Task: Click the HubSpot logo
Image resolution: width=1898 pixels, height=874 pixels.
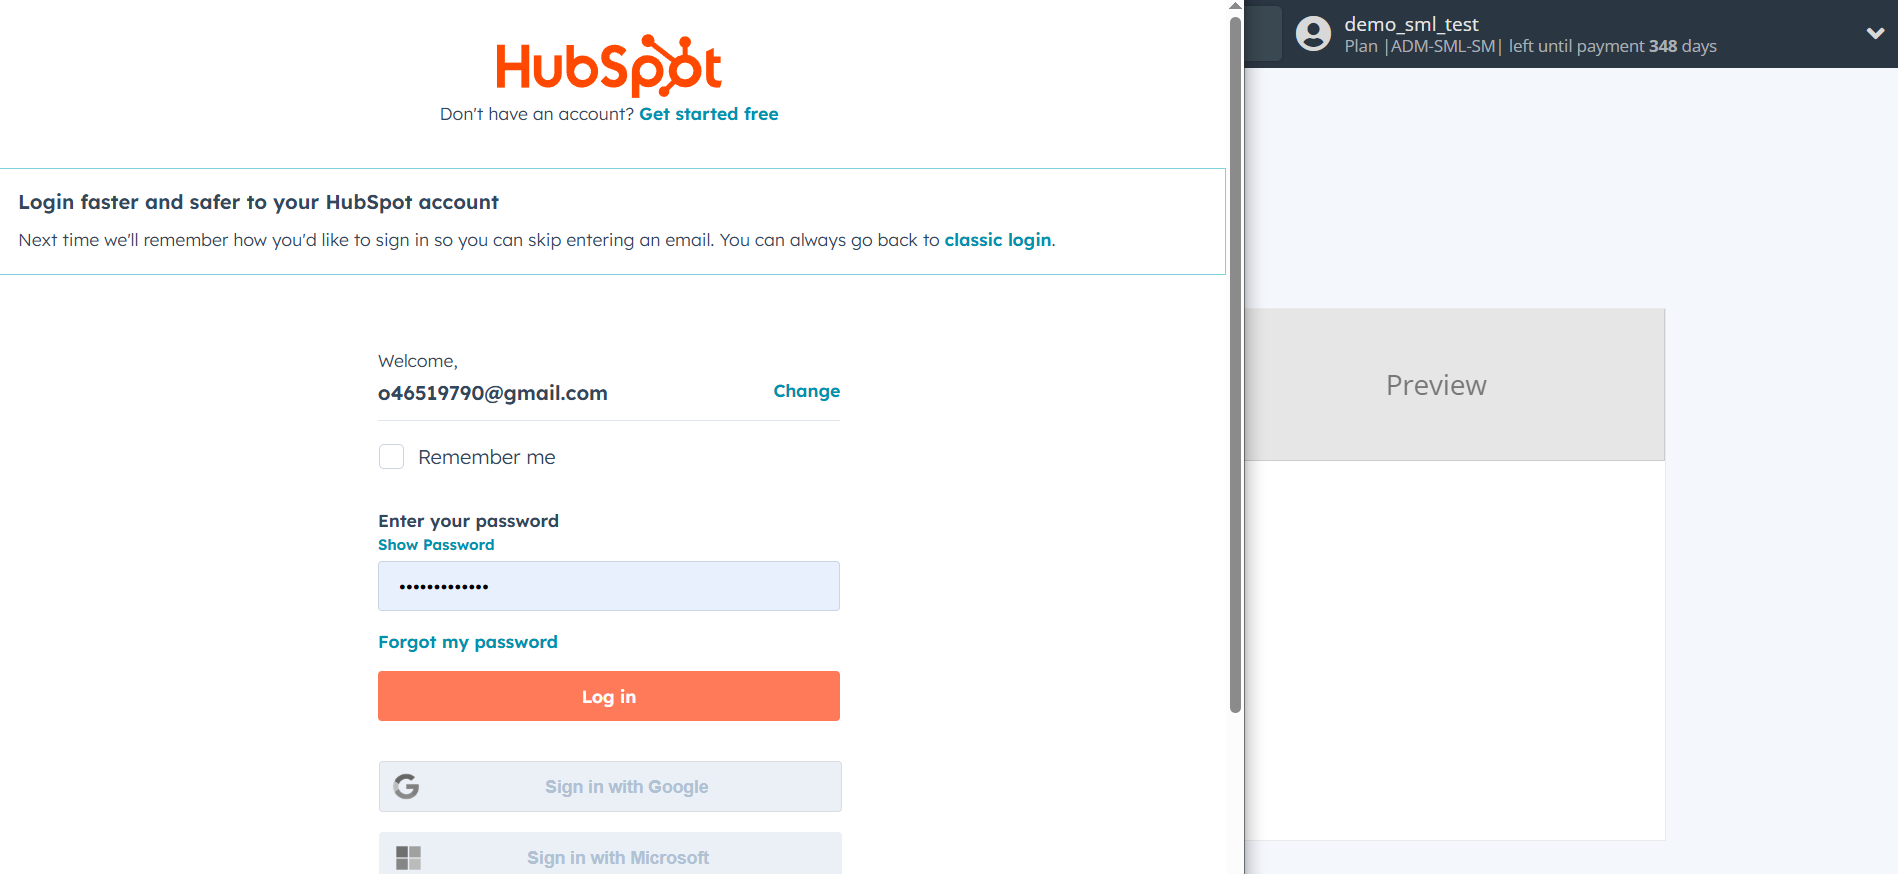Action: click(x=608, y=66)
